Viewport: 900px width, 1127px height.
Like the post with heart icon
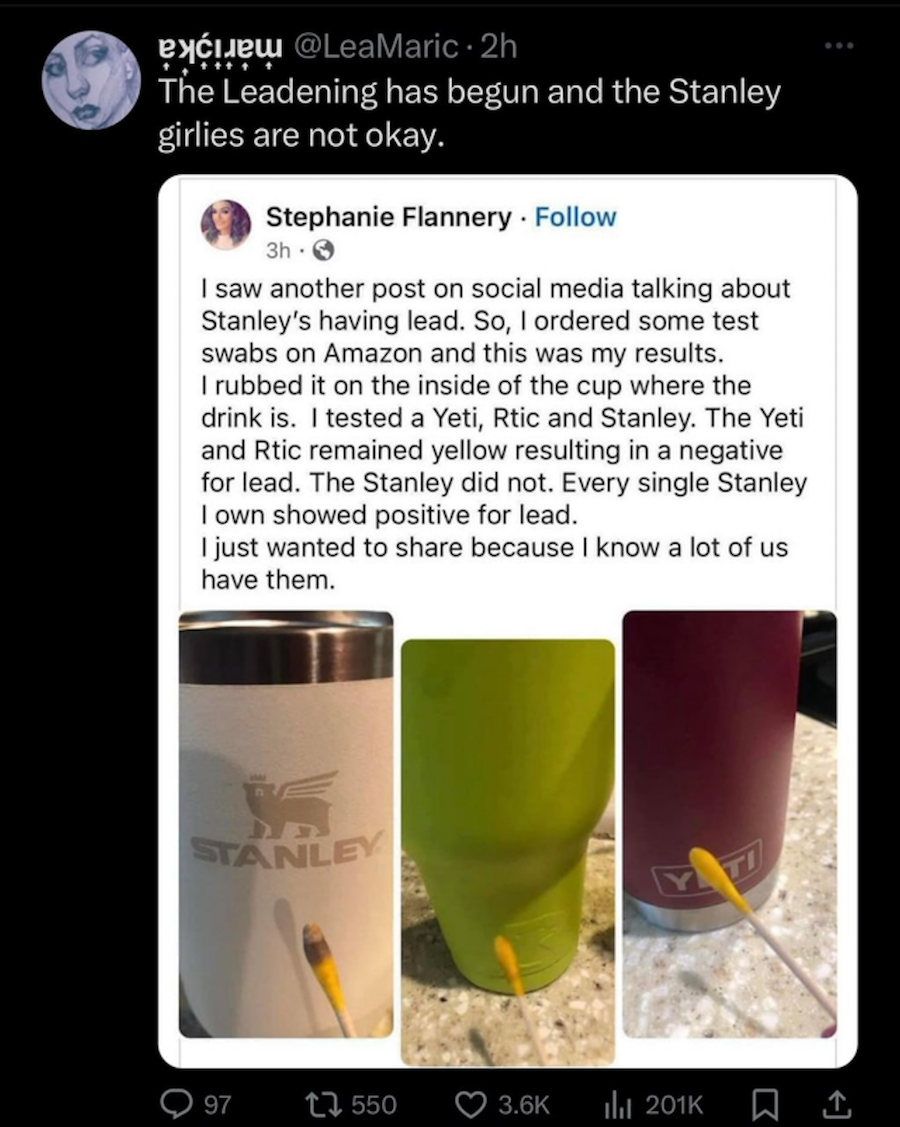pos(469,1103)
